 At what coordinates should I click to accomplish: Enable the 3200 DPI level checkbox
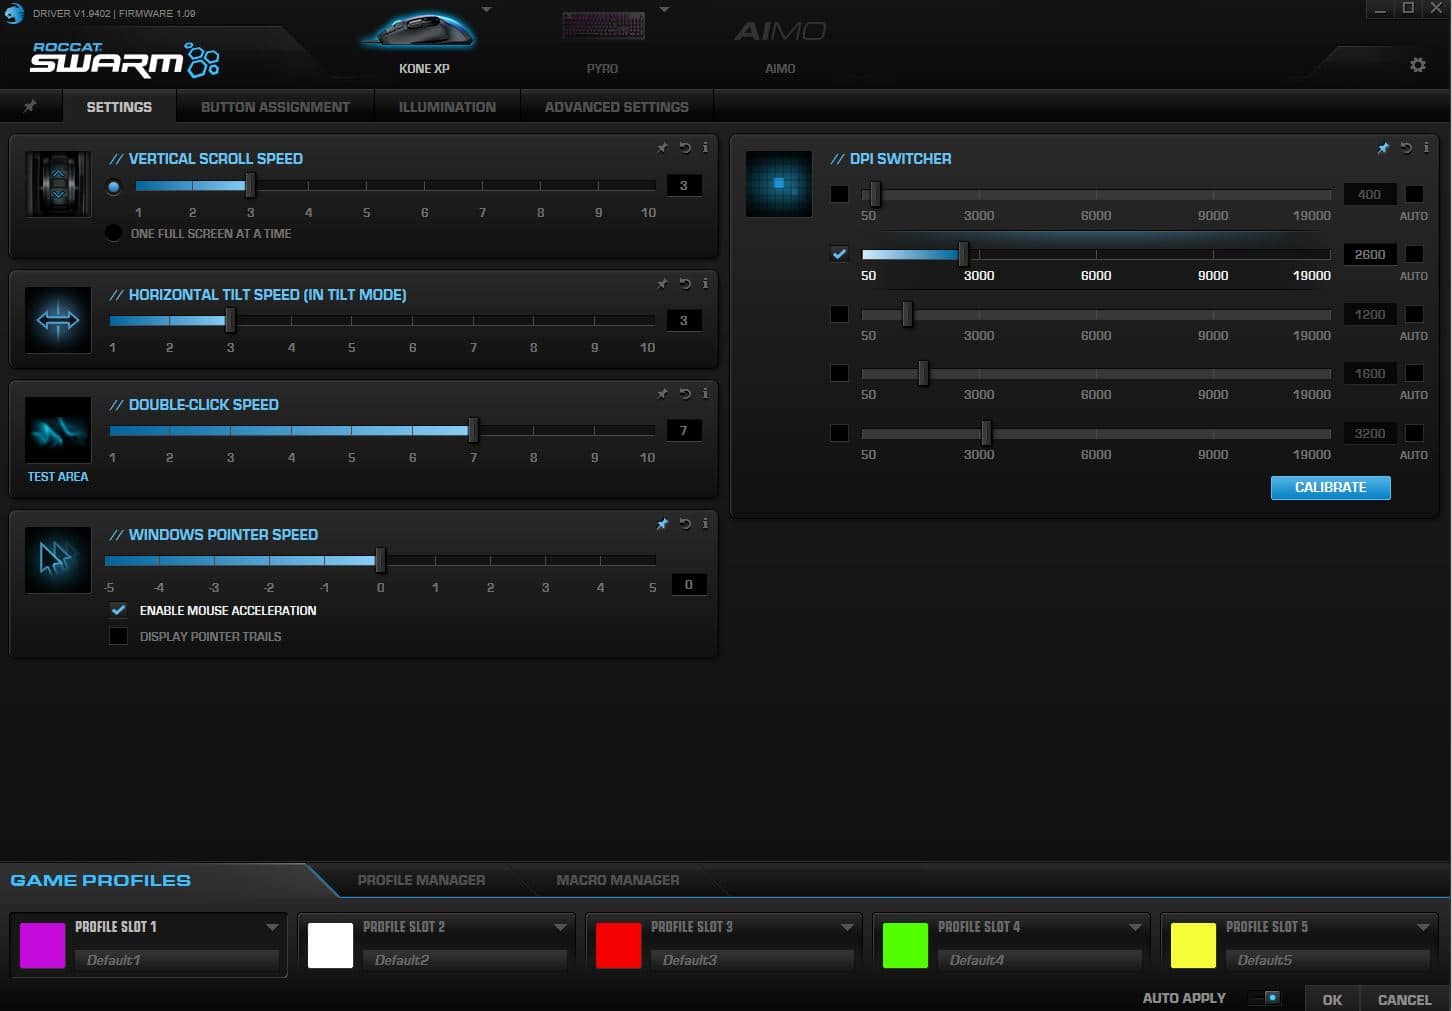[x=839, y=433]
